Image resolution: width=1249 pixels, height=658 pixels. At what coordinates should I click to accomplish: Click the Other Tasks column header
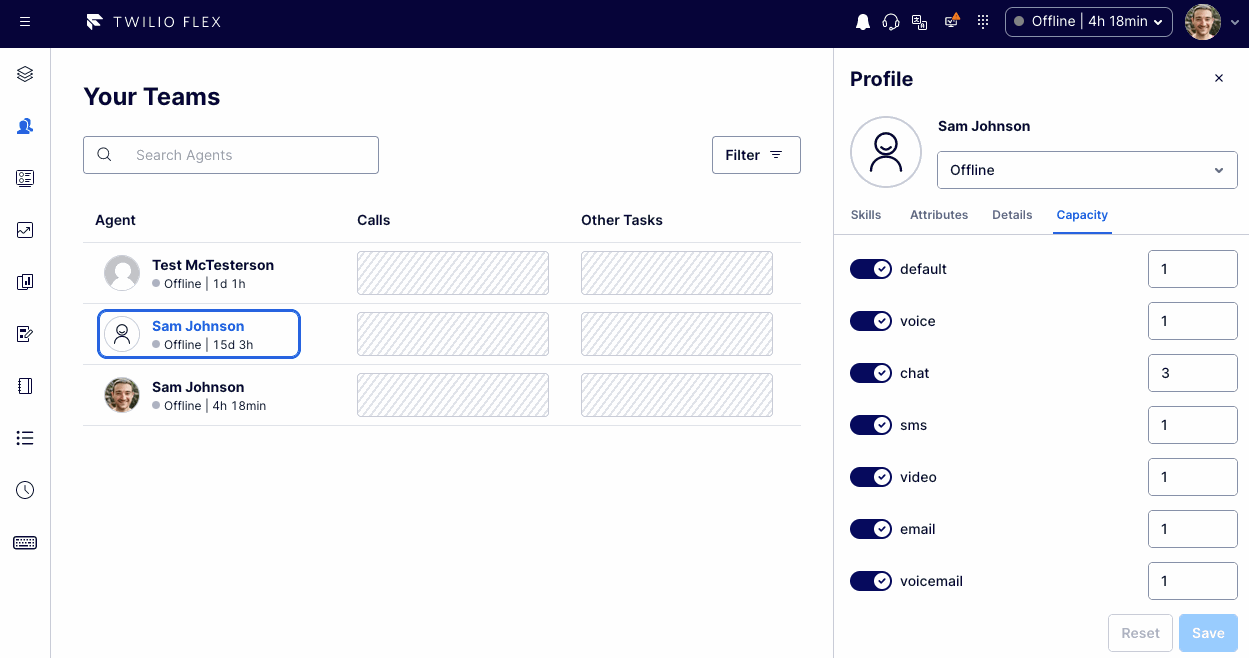(x=622, y=220)
